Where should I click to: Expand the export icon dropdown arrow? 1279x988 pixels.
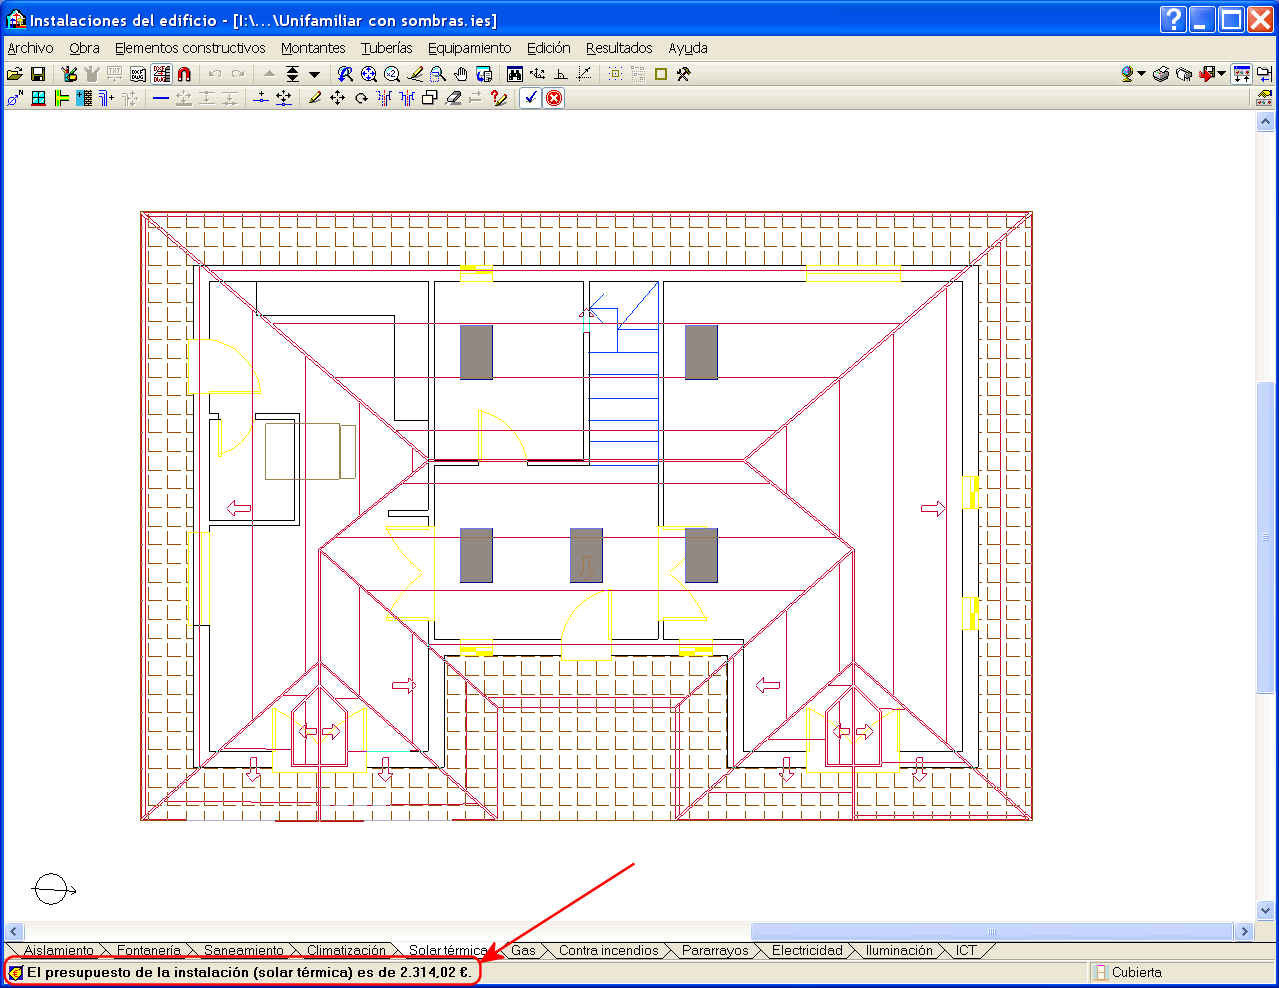tap(1221, 74)
